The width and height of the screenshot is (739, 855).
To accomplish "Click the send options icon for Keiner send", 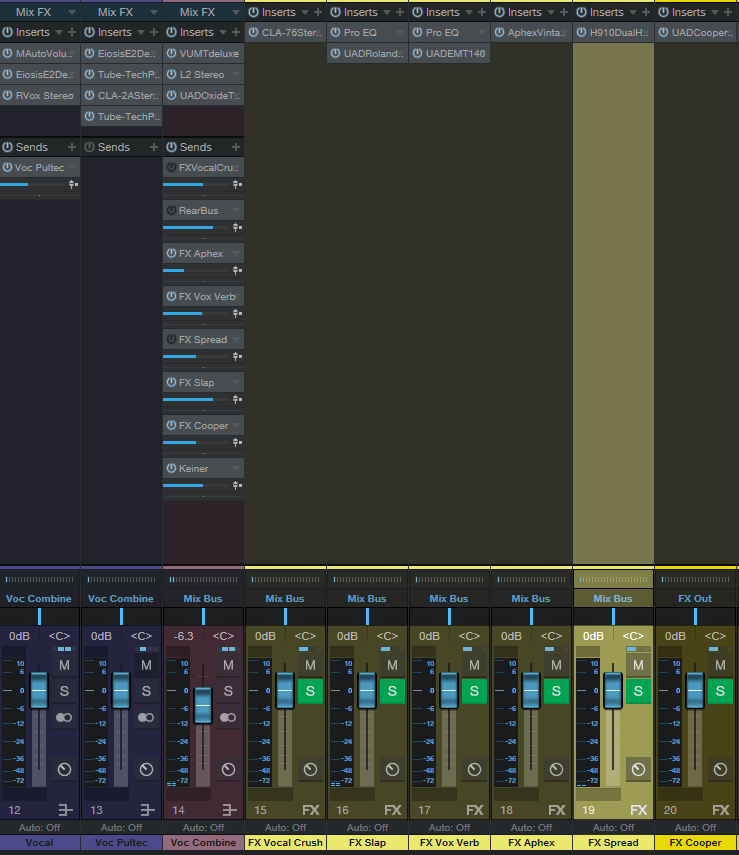I will pos(237,485).
